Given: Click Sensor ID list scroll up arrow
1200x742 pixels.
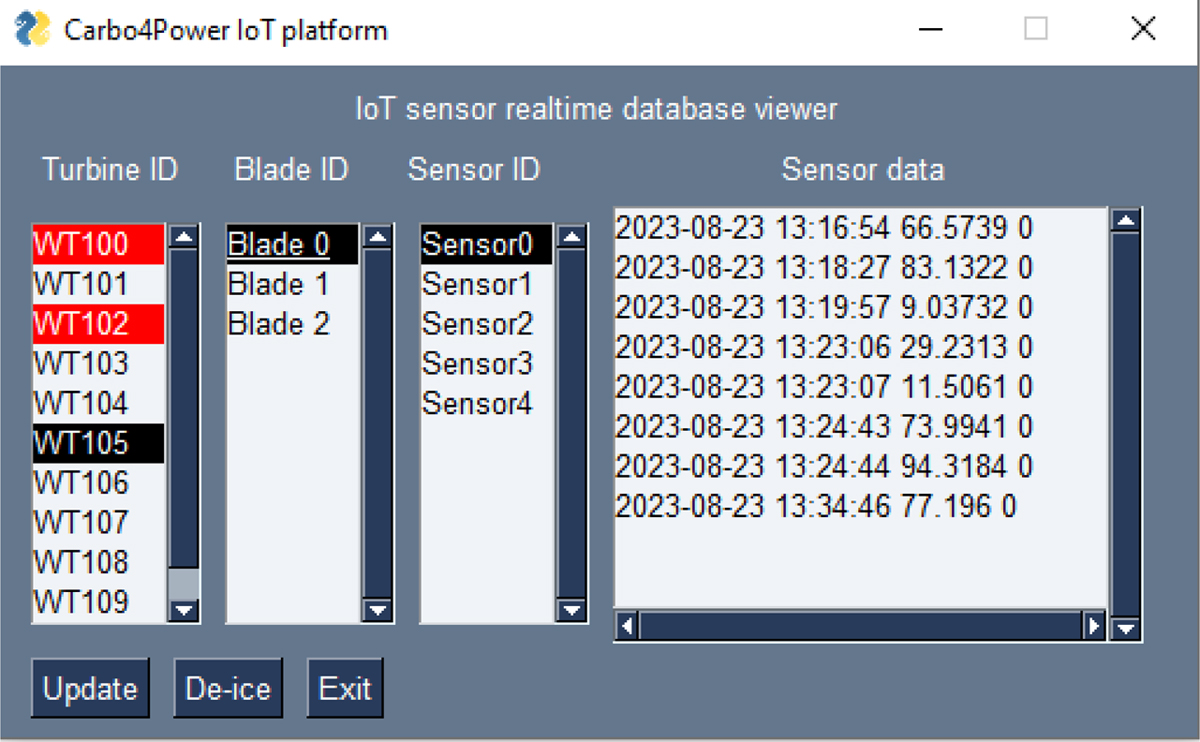Looking at the screenshot, I should tap(571, 237).
